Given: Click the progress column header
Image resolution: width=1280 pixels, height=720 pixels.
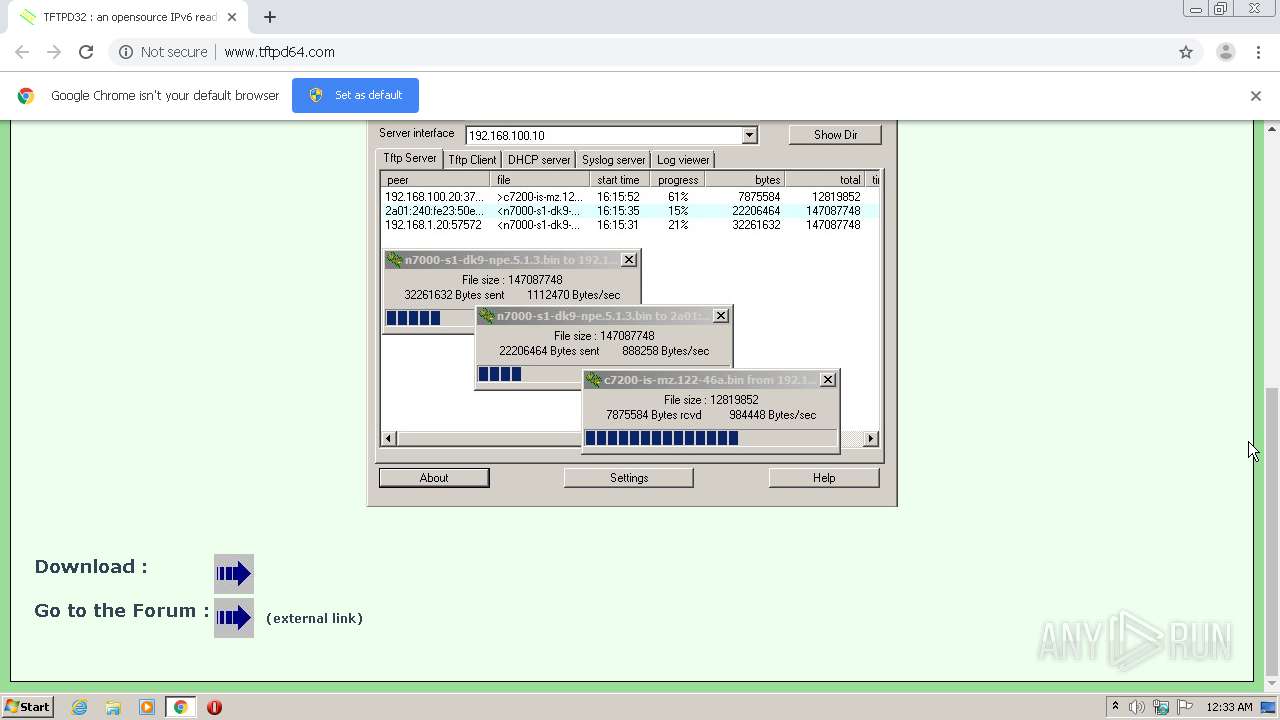Looking at the screenshot, I should [x=678, y=180].
